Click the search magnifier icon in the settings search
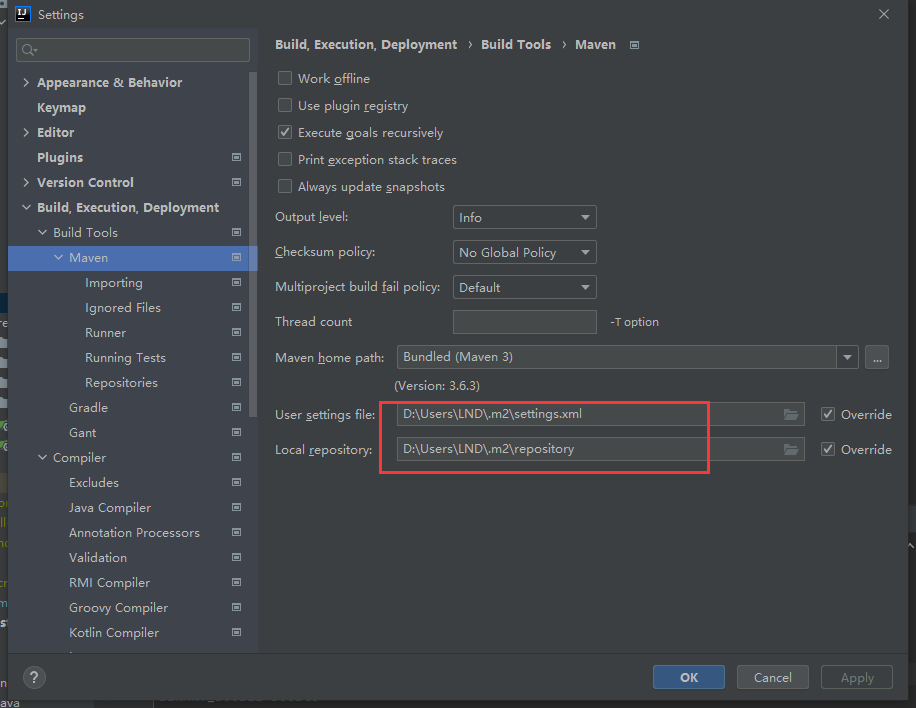The width and height of the screenshot is (916, 708). point(29,50)
